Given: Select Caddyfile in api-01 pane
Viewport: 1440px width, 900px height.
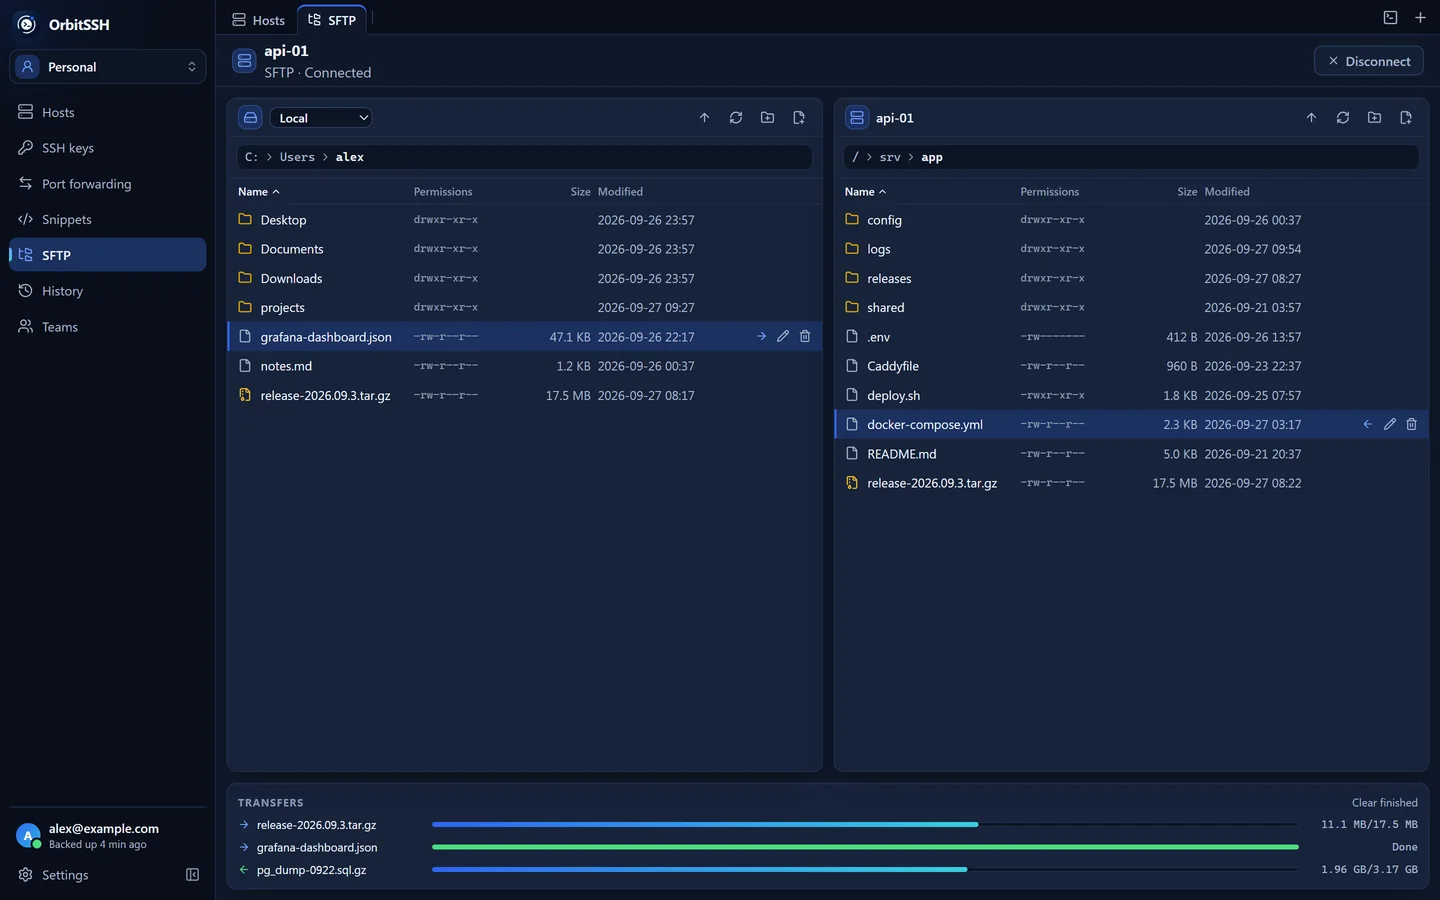Looking at the screenshot, I should [1131, 366].
